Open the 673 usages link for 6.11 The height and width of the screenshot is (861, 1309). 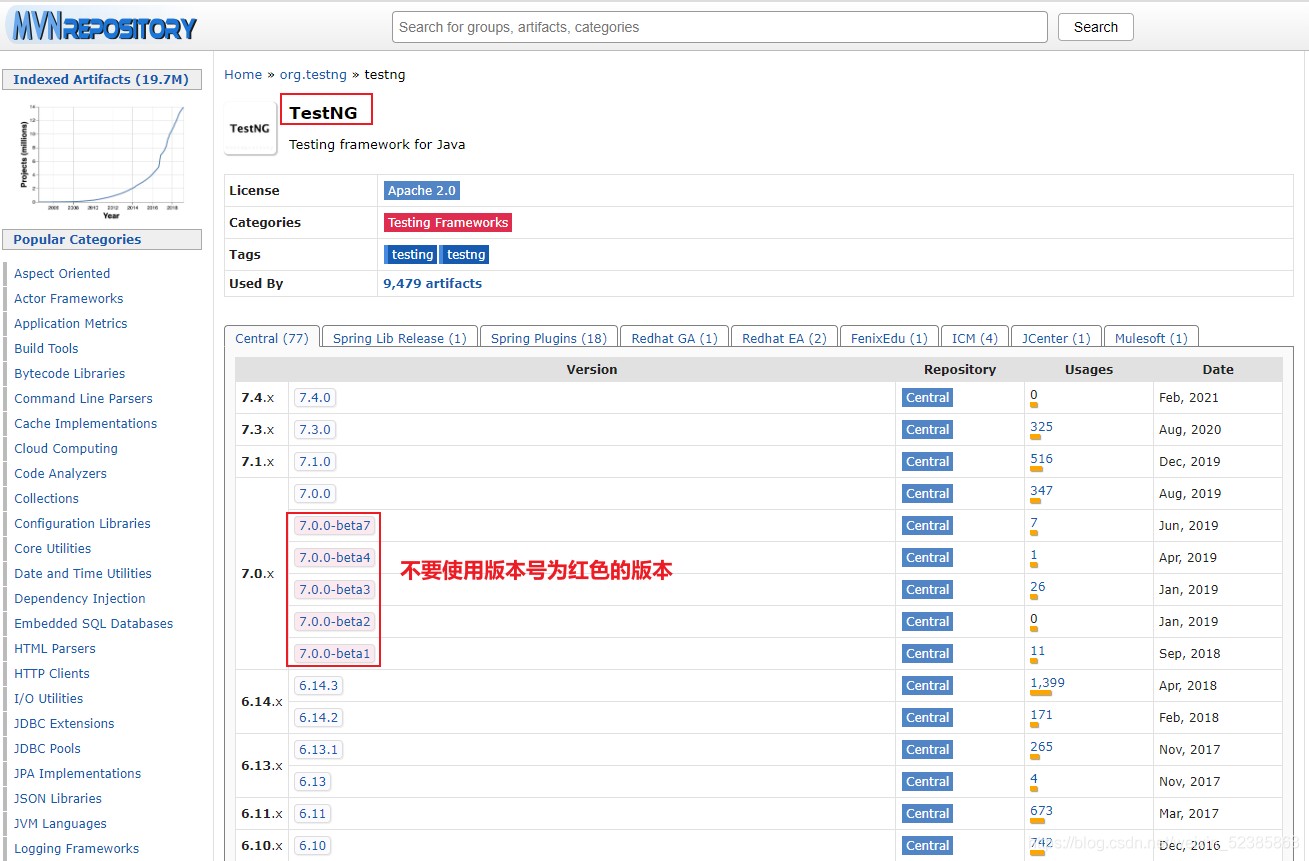1041,811
